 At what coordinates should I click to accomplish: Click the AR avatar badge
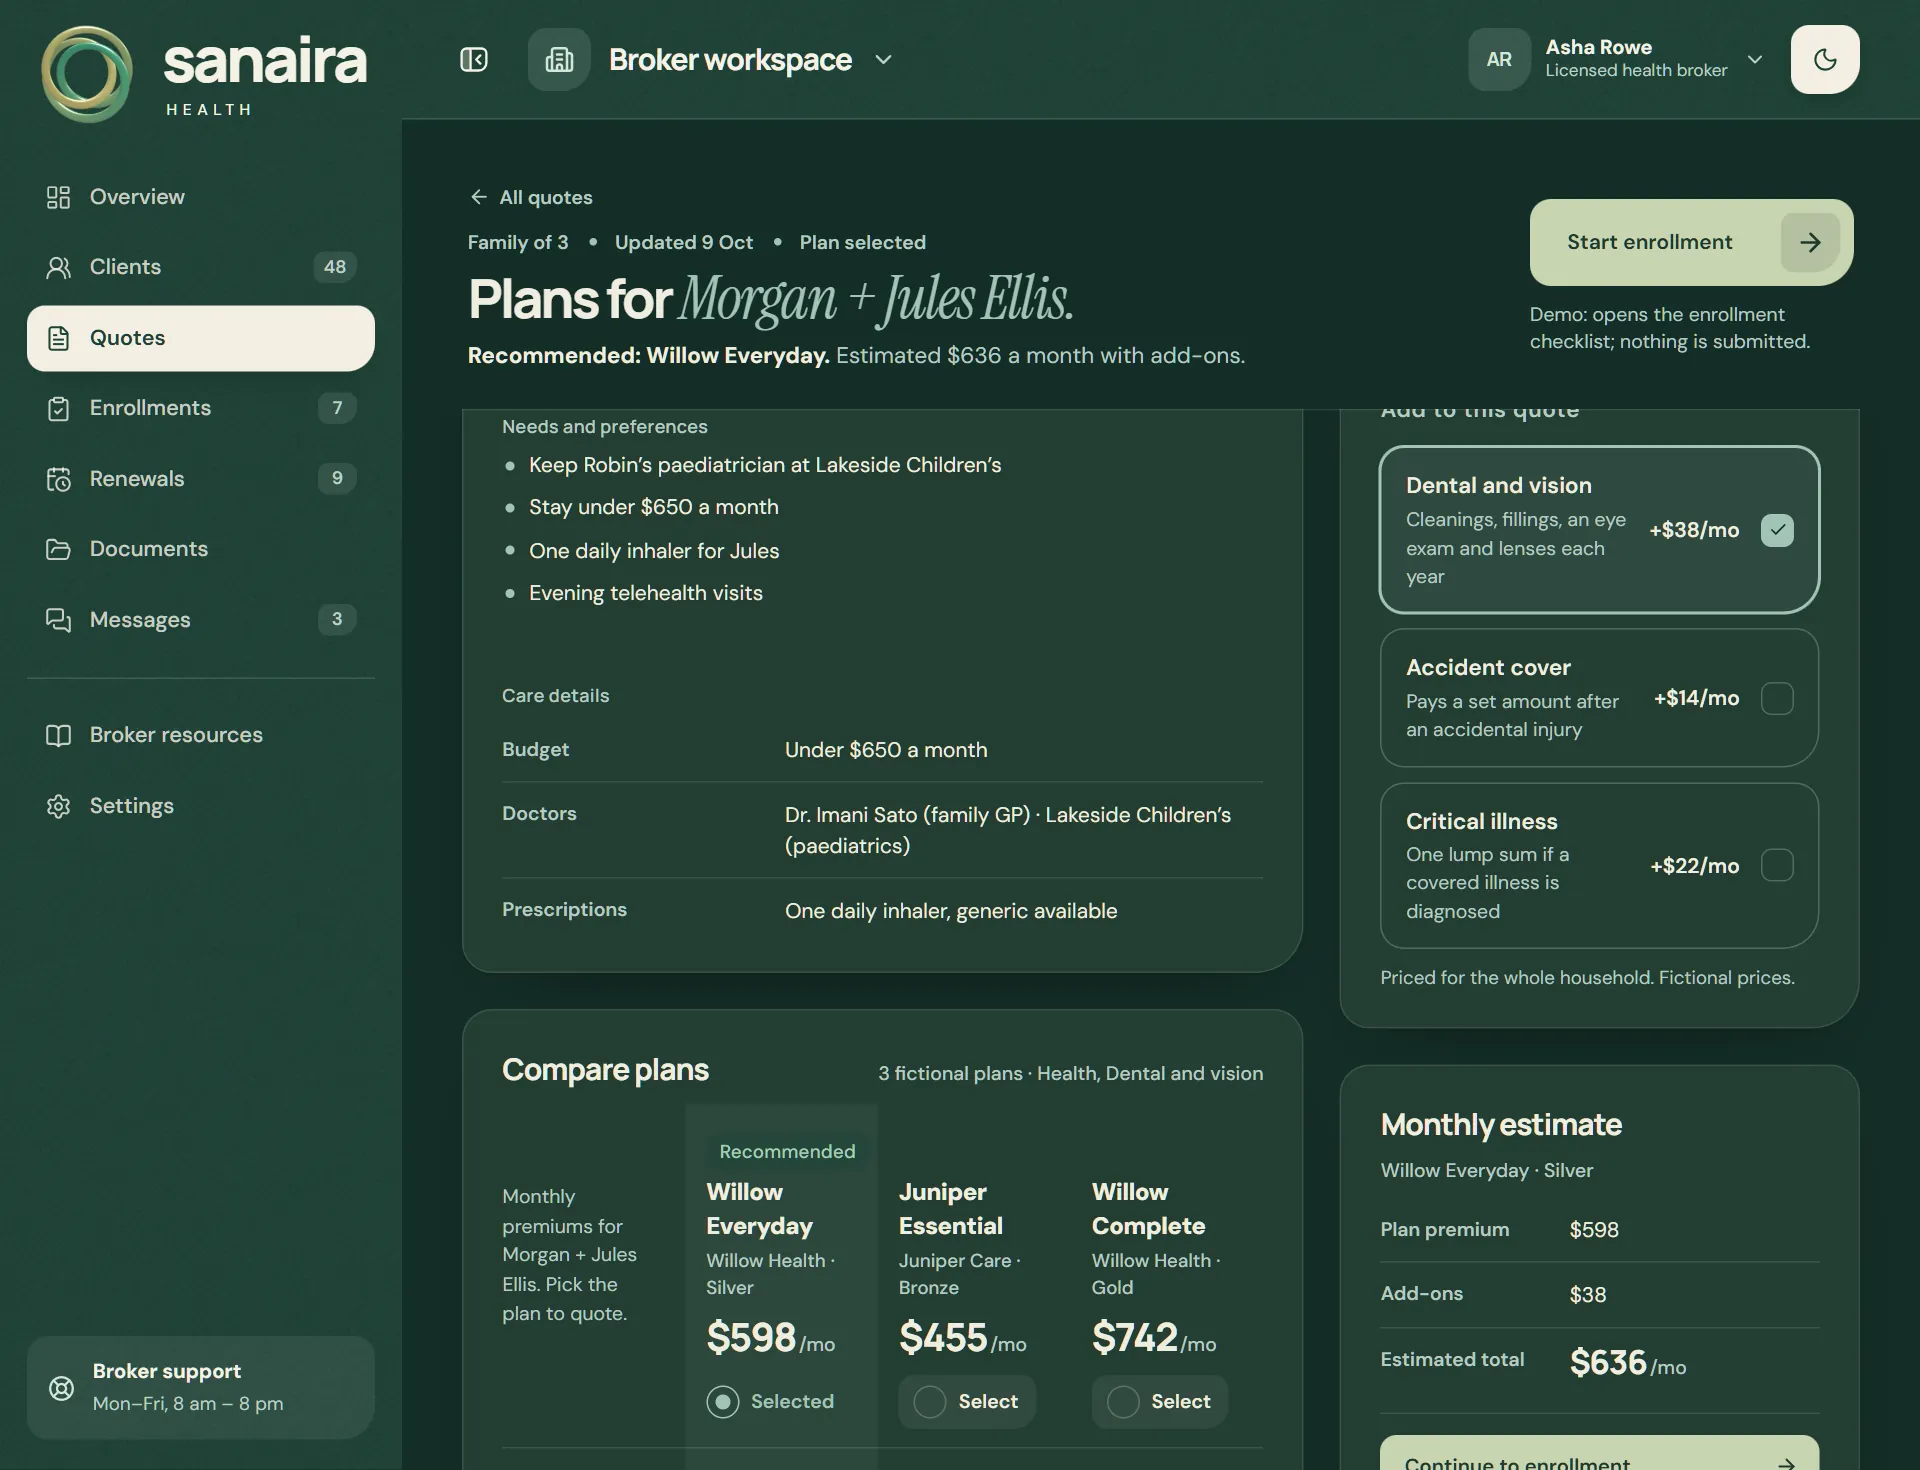click(x=1499, y=60)
